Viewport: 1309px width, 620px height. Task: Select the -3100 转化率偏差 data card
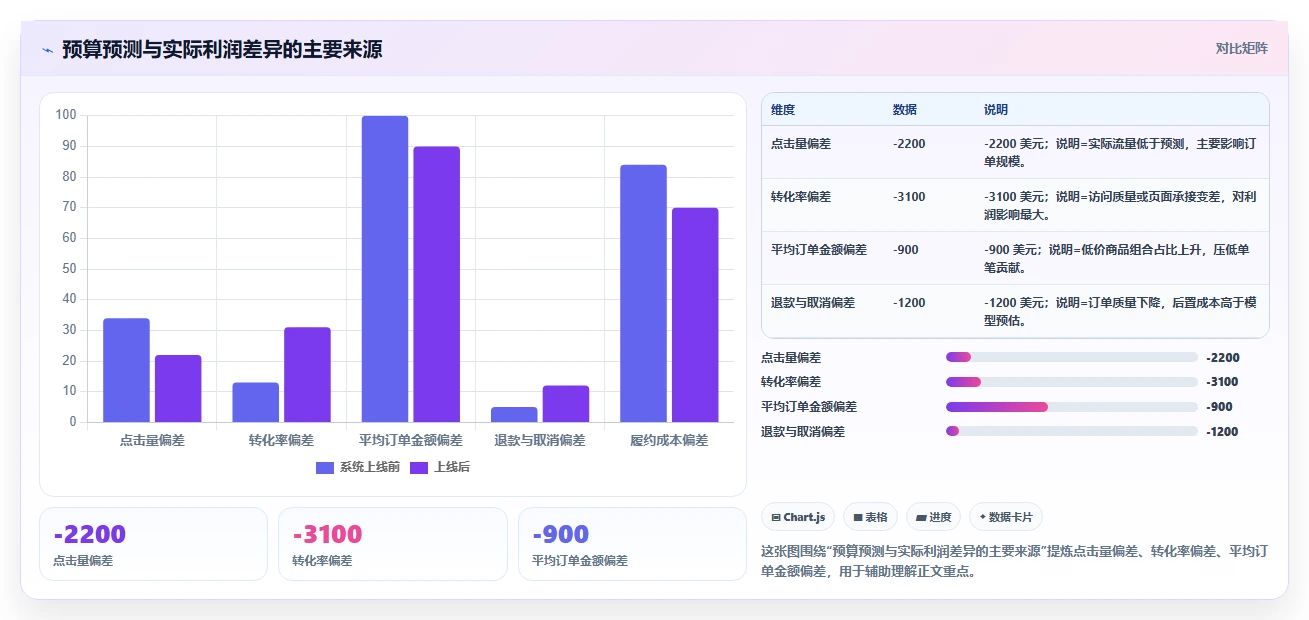[x=393, y=544]
